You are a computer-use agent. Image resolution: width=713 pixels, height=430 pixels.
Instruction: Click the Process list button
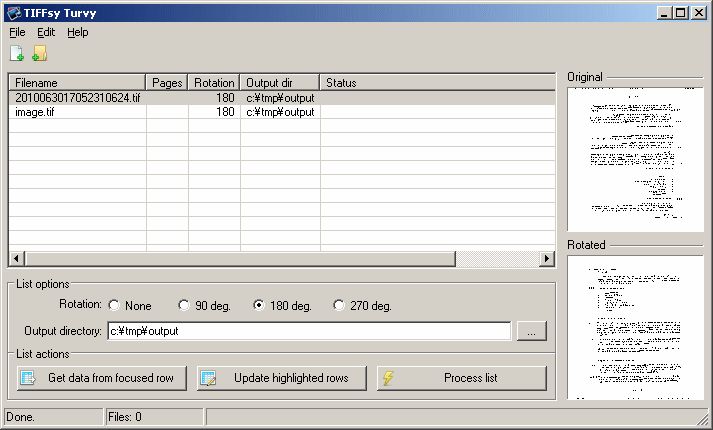462,378
